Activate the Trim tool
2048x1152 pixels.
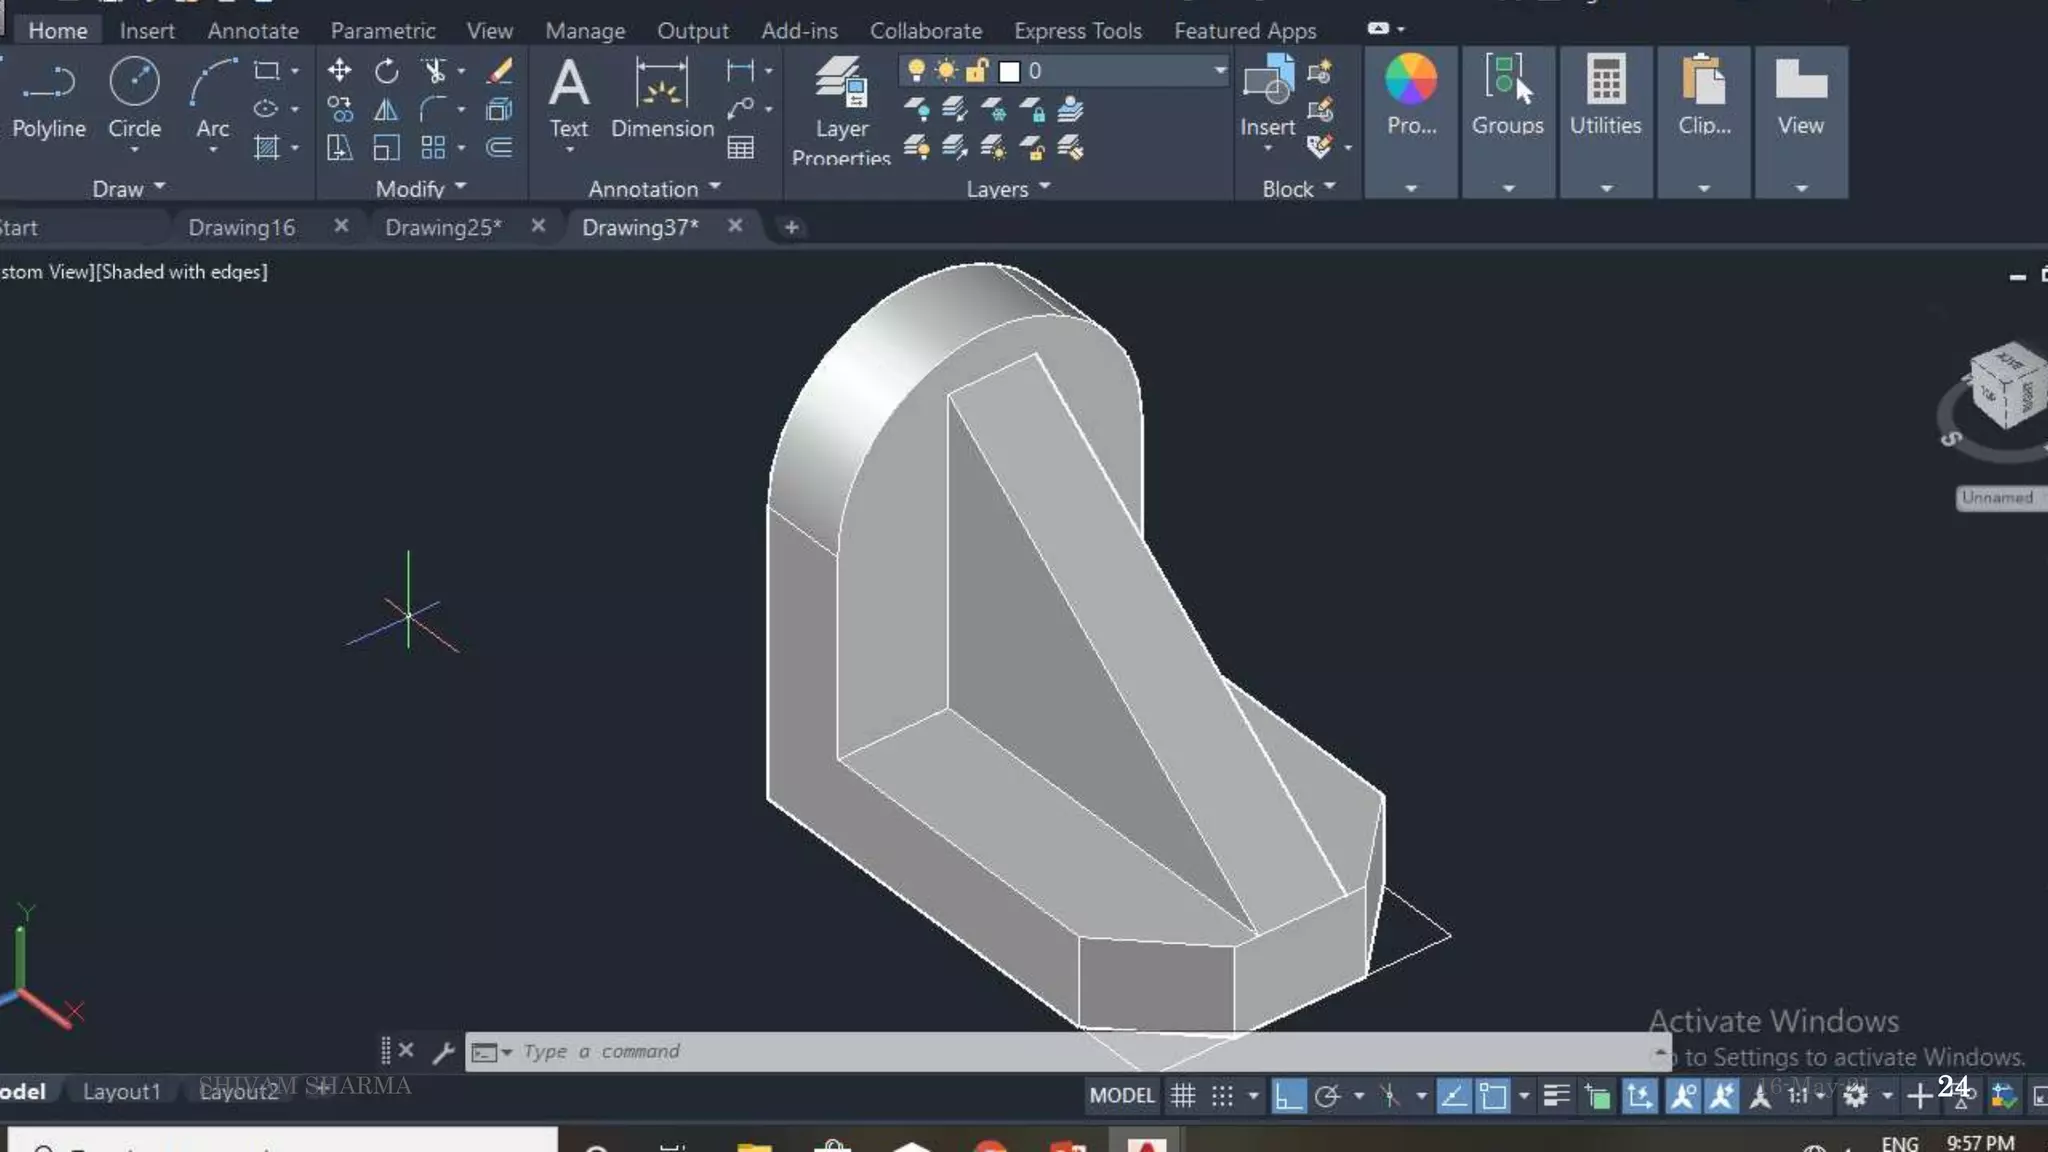pos(434,71)
